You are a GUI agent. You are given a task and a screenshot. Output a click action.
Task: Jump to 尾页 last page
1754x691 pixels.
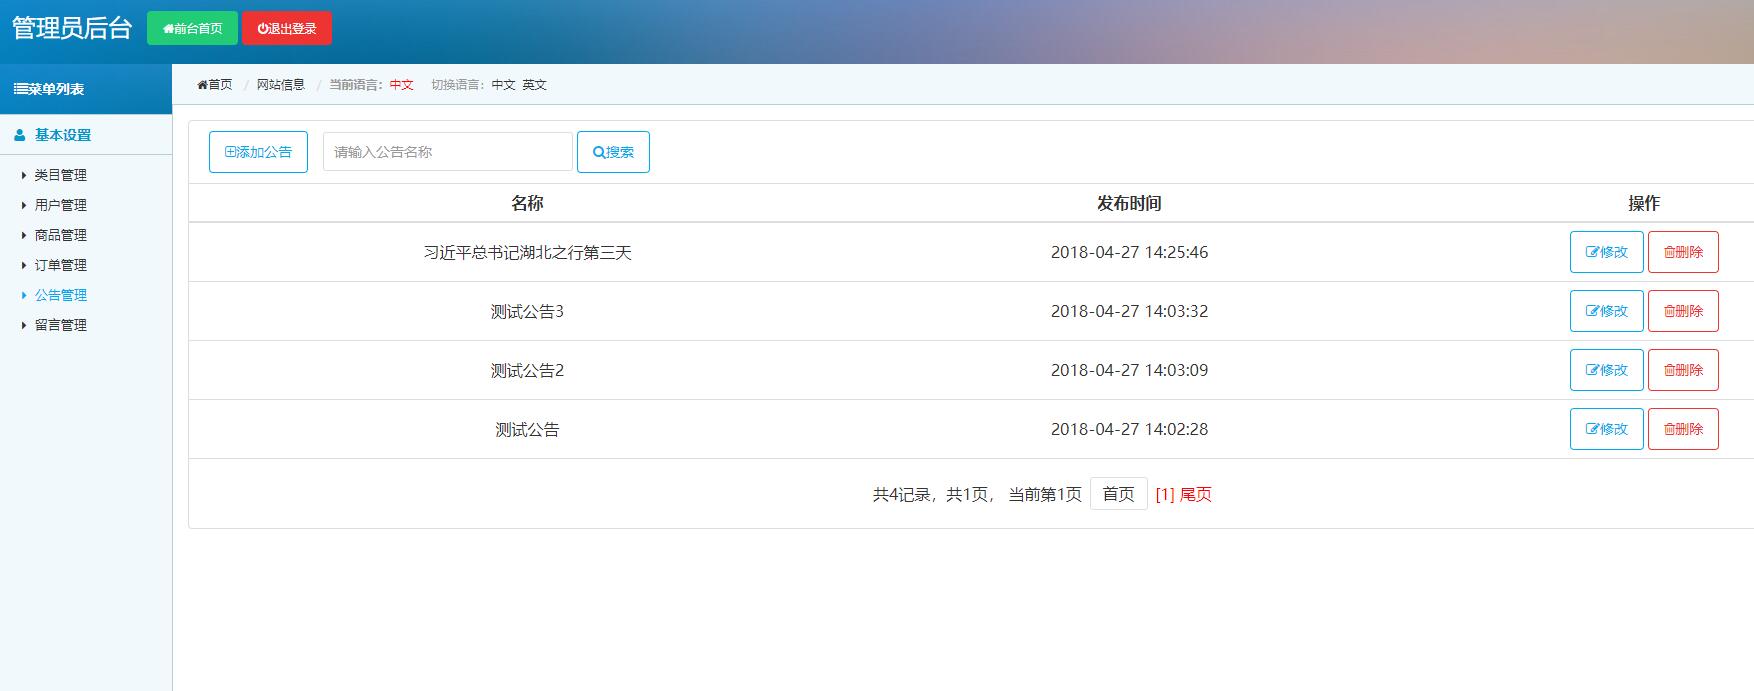click(1196, 494)
